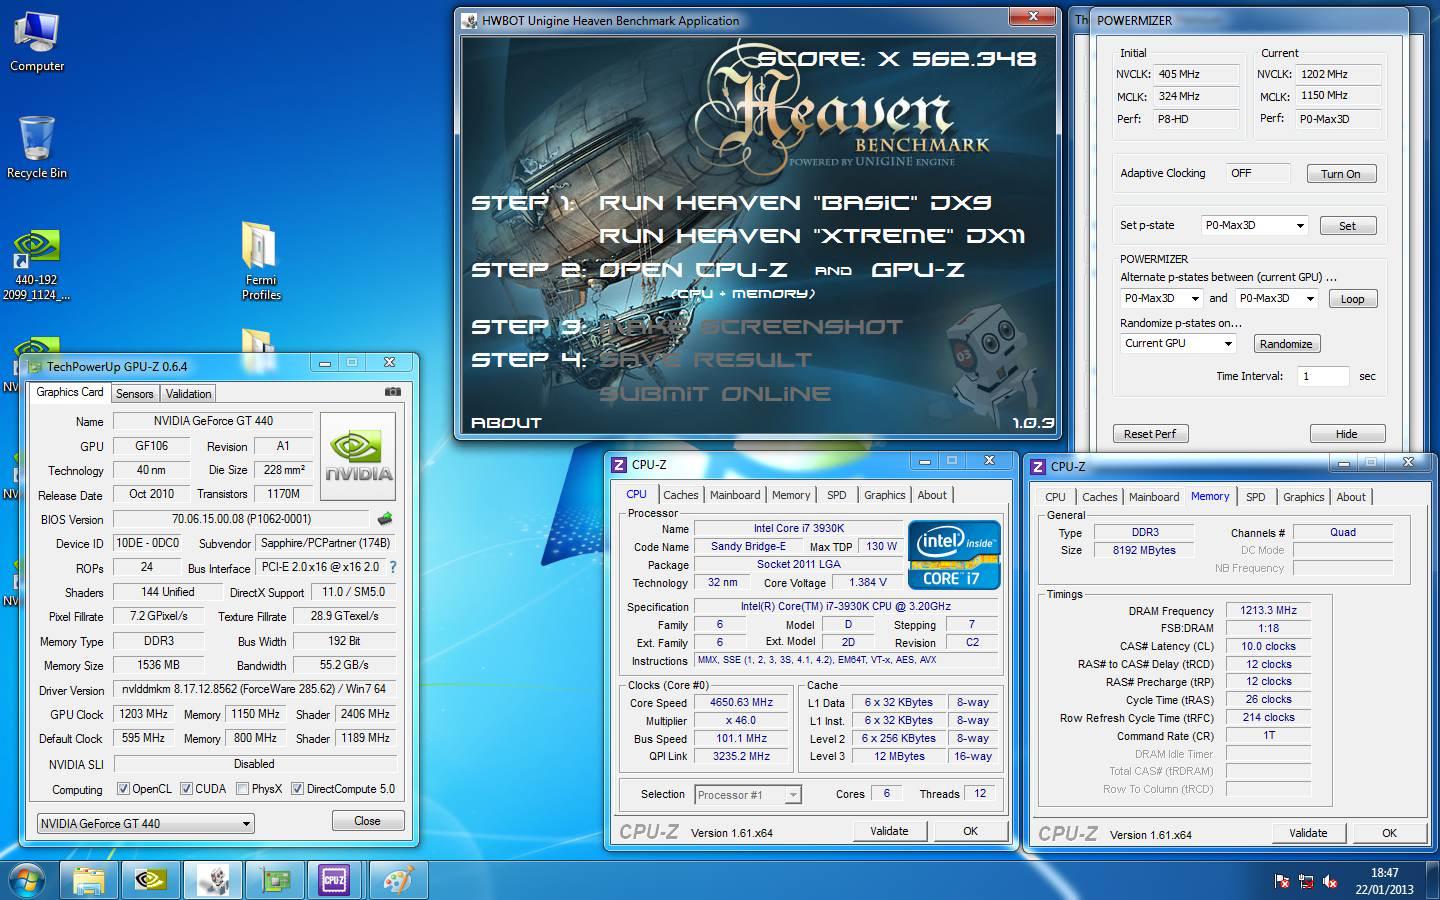
Task: Click the GPU-Z title bar icon
Action: click(35, 367)
